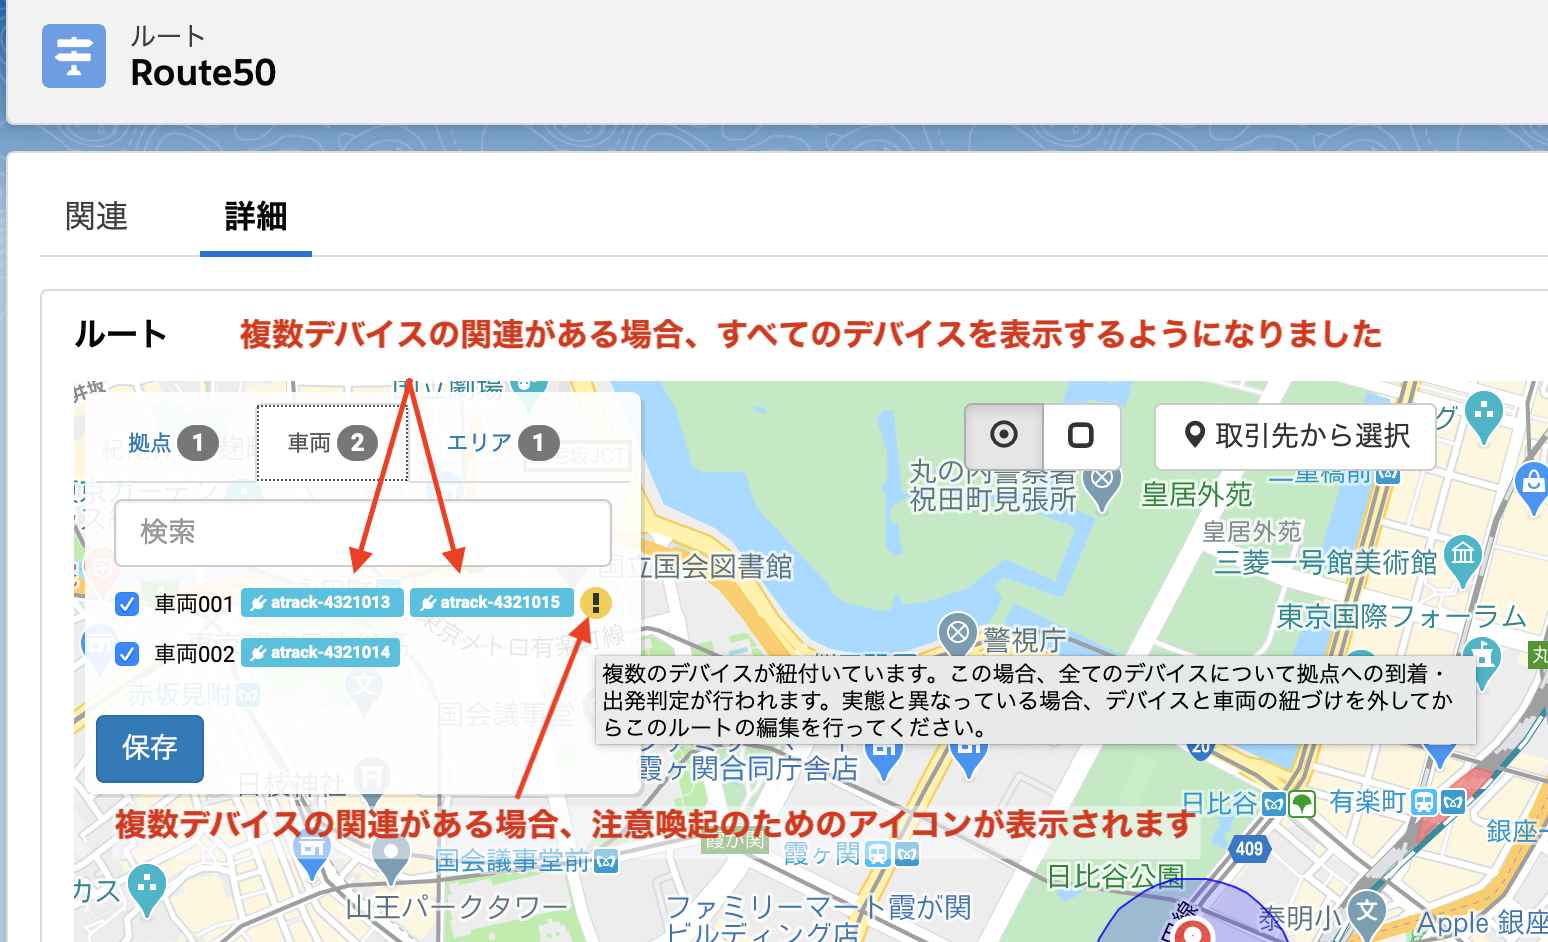The image size is (1548, 942).
Task: Uncheck the 車両001 checkbox
Action: pos(127,604)
